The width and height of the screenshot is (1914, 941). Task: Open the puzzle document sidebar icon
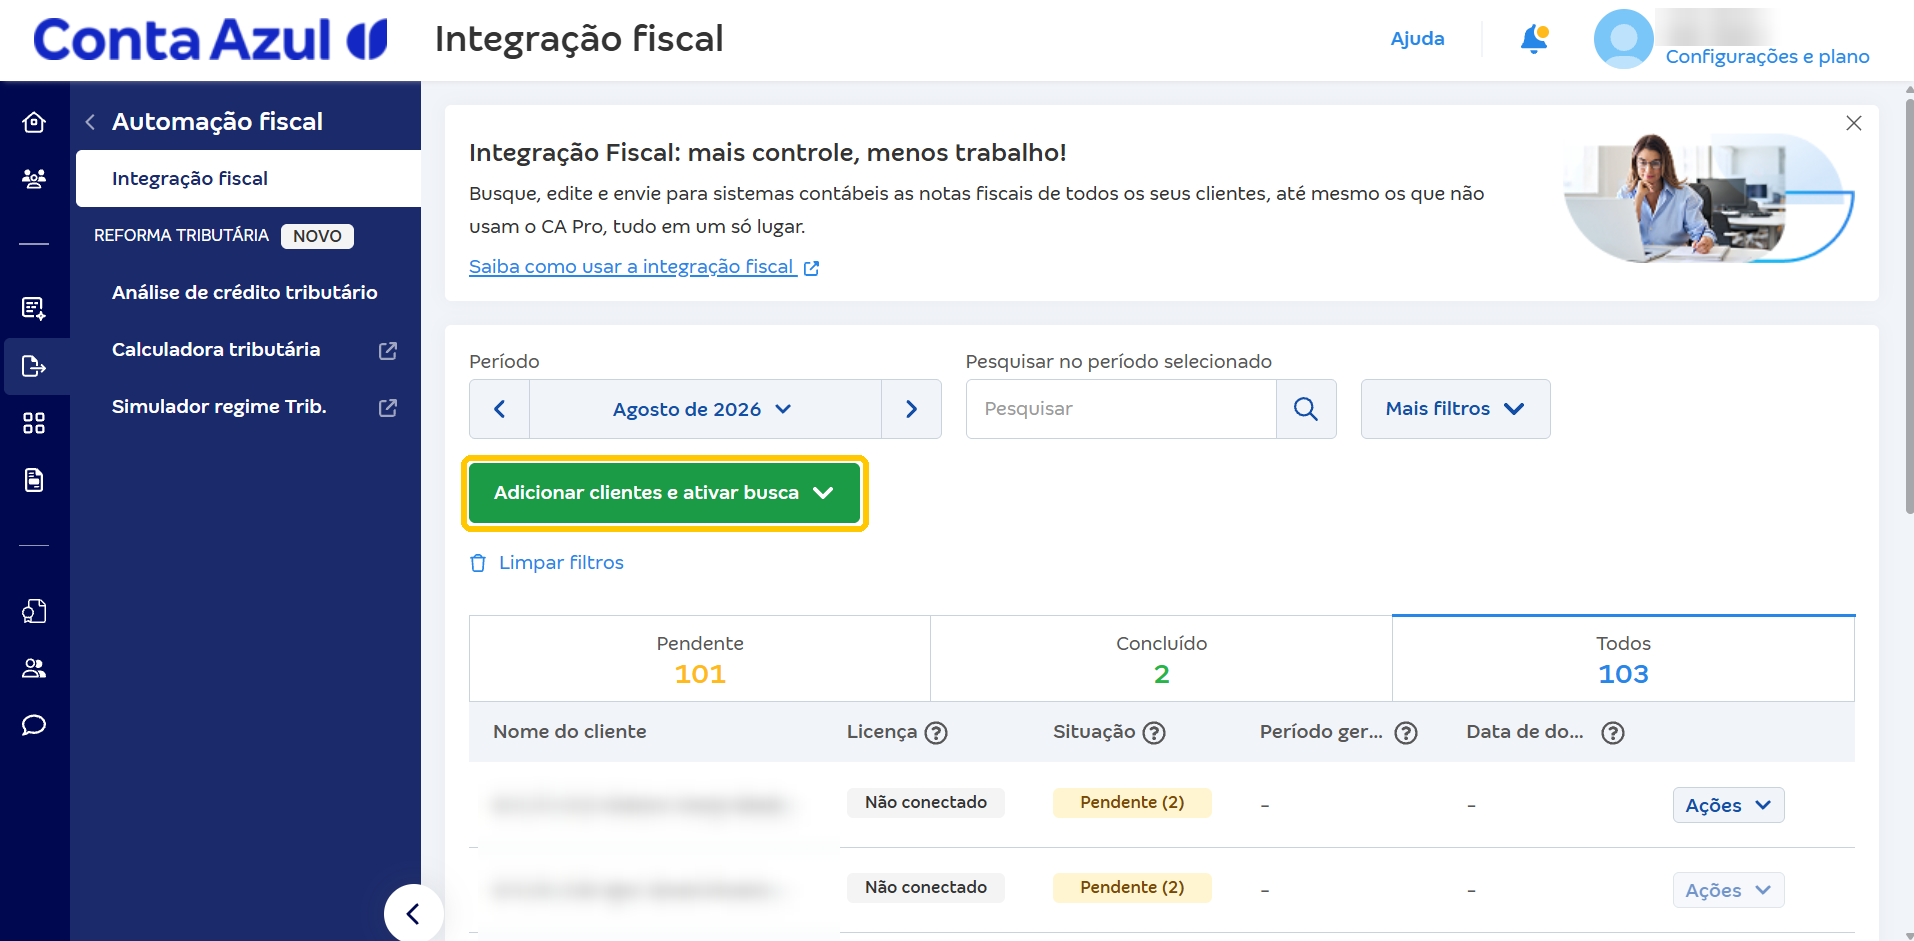tap(34, 611)
